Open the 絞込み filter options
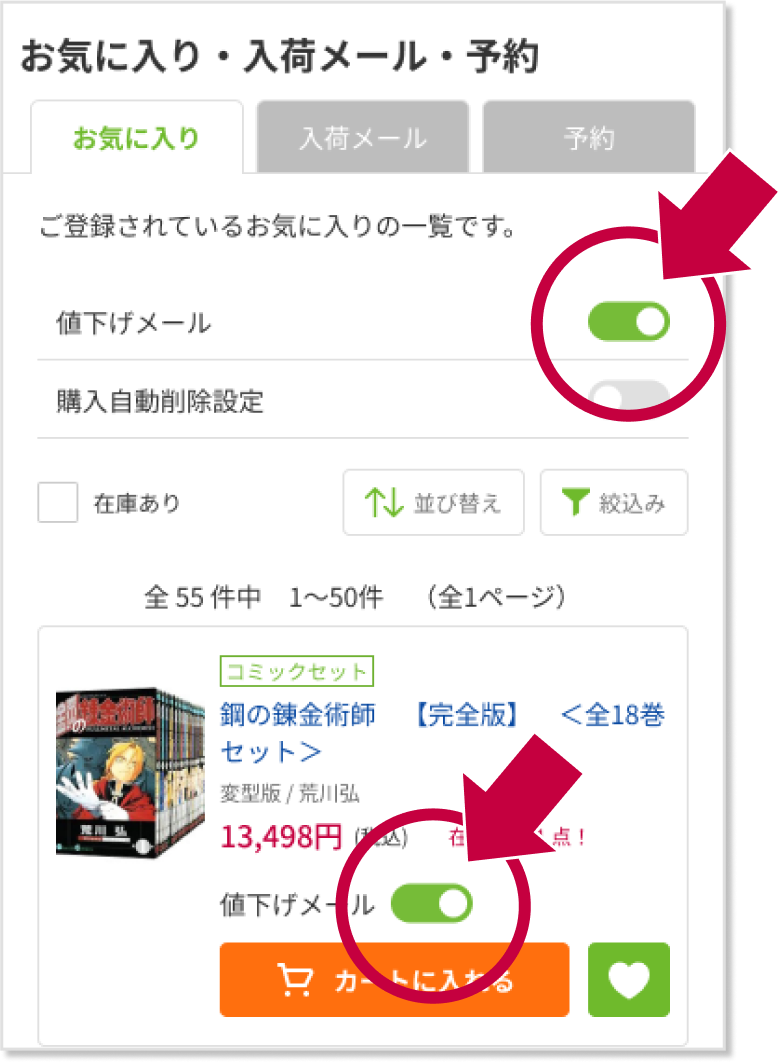 tap(614, 502)
